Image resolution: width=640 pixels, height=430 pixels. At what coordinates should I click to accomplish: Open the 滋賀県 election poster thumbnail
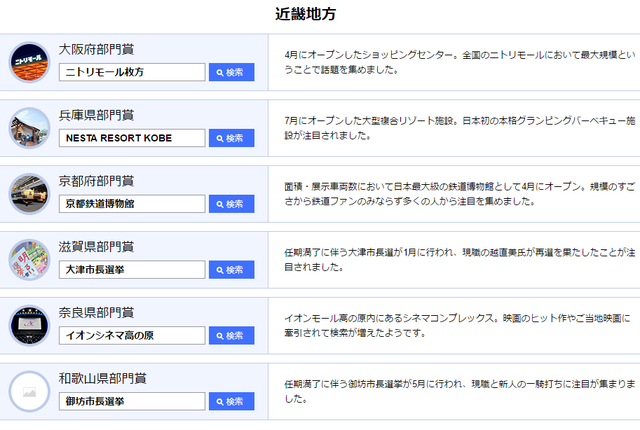point(29,260)
